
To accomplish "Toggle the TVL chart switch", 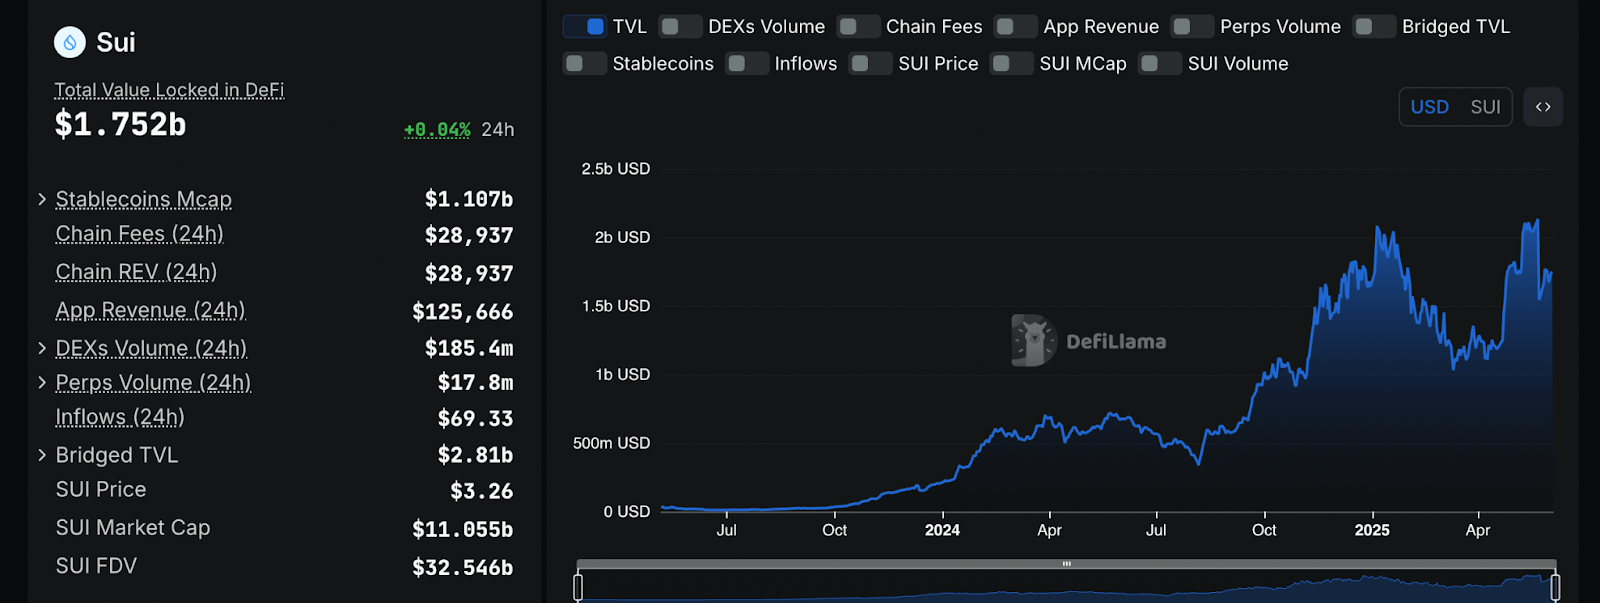I will pyautogui.click(x=584, y=26).
